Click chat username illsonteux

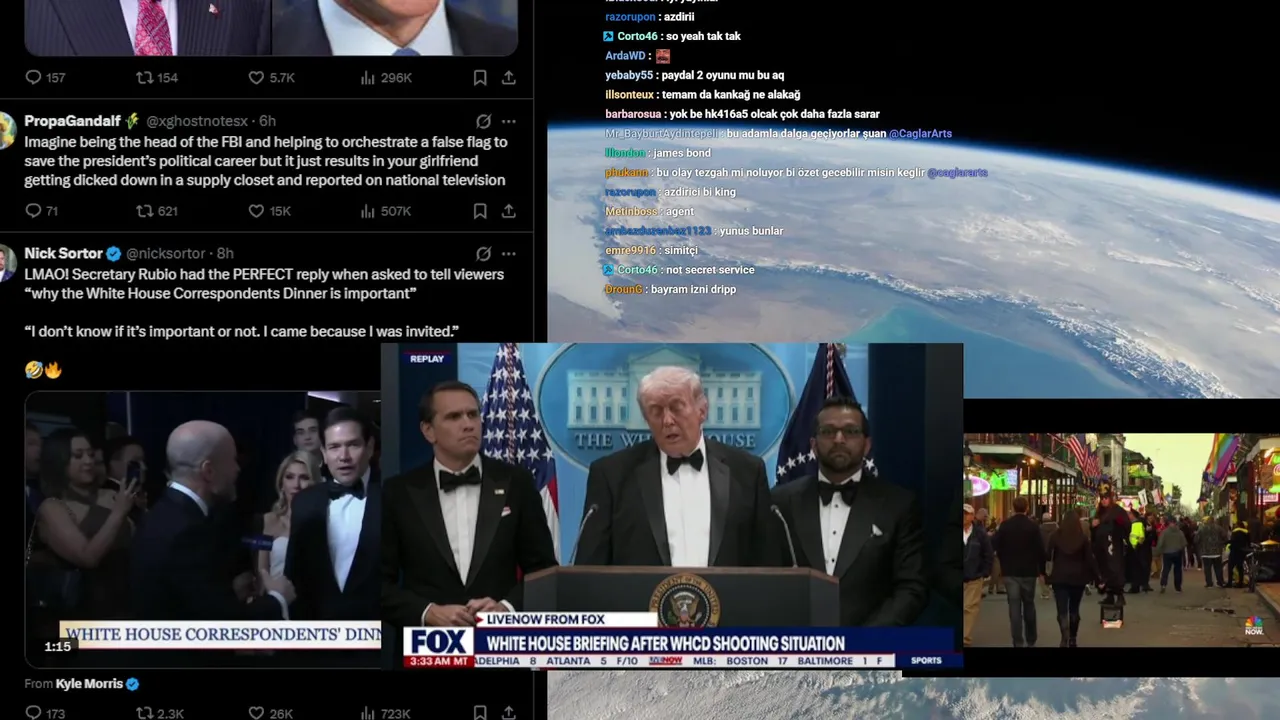pos(630,95)
